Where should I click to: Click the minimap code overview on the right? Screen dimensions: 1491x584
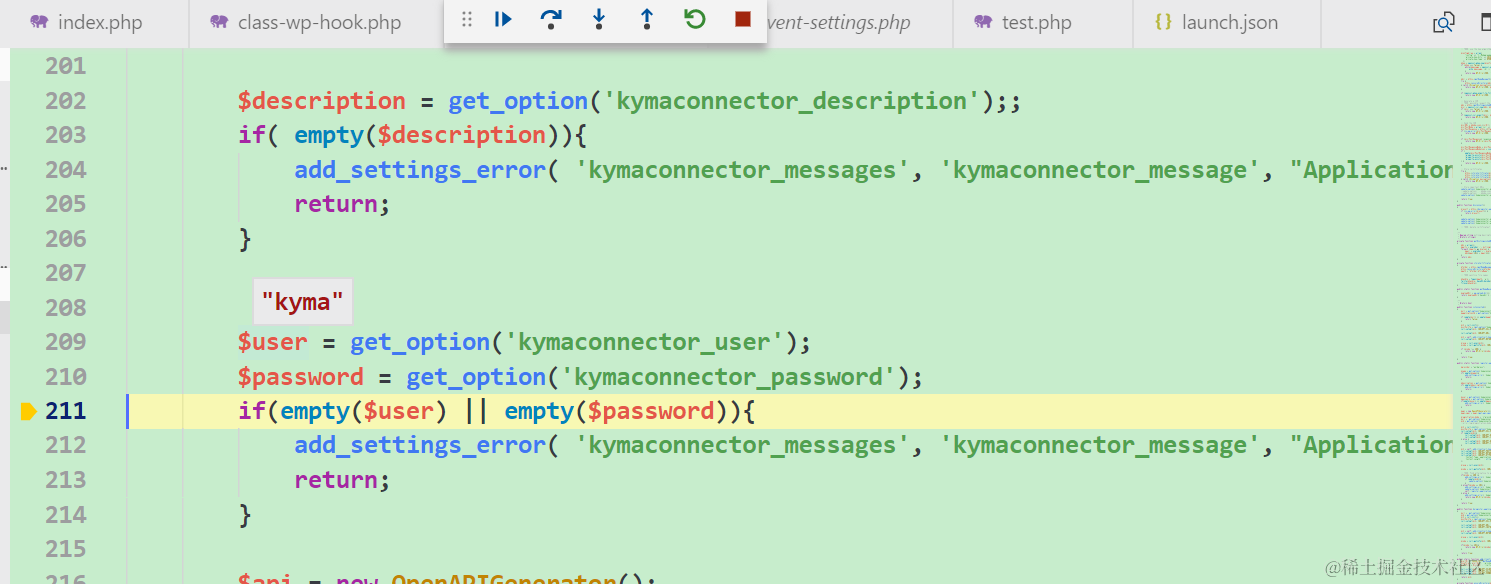click(1472, 315)
